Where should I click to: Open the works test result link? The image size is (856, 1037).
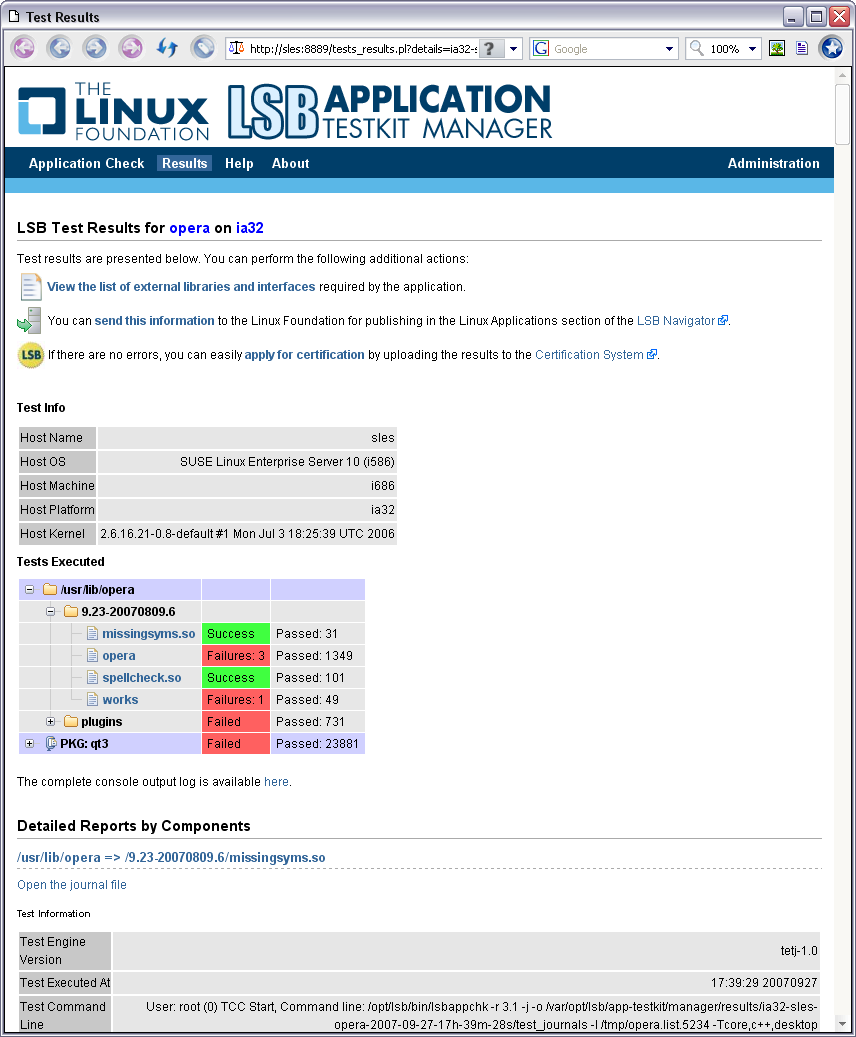pos(120,700)
